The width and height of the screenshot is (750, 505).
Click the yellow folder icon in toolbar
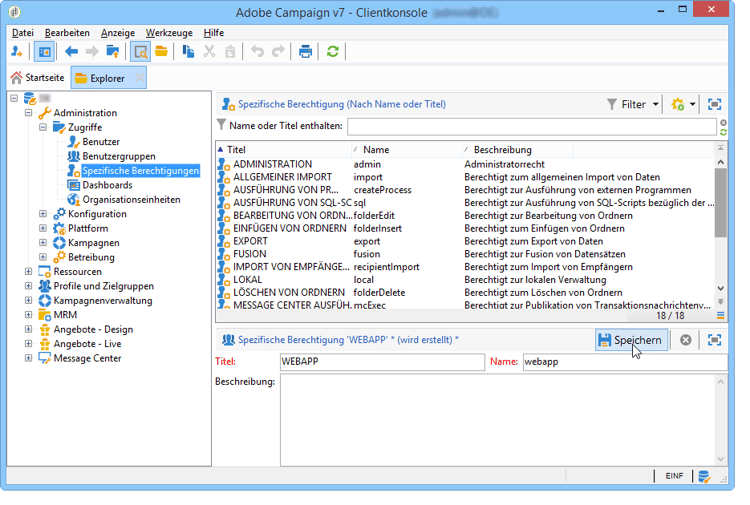[160, 52]
